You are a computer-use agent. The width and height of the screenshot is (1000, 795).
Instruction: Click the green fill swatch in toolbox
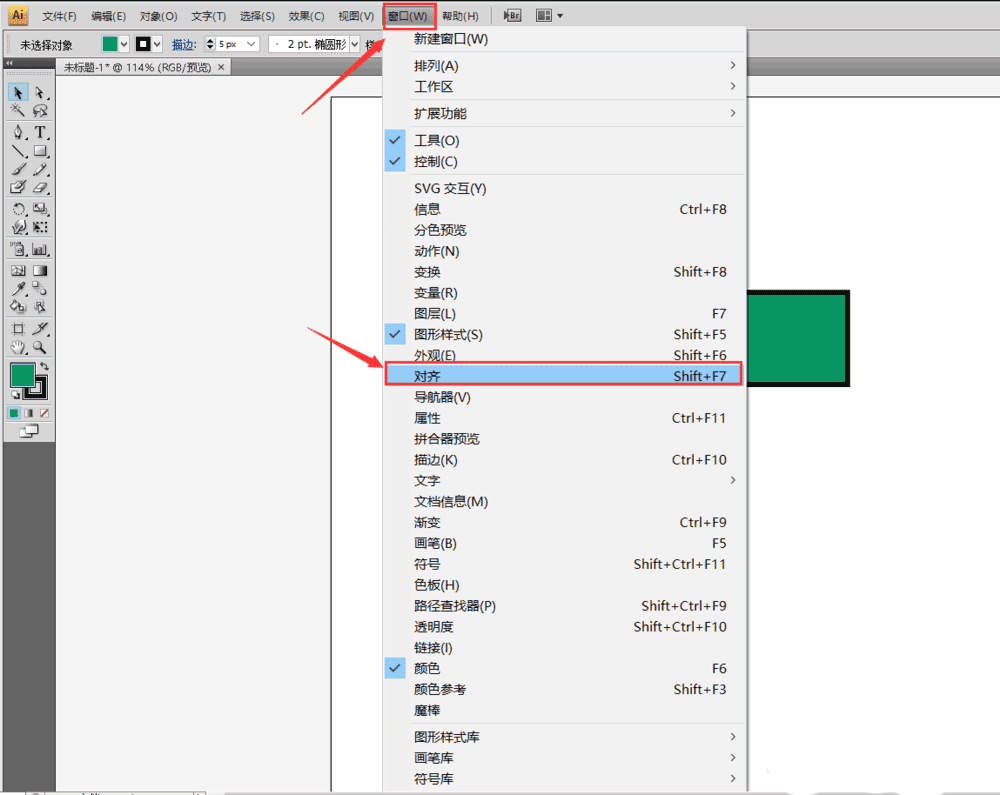(x=22, y=375)
